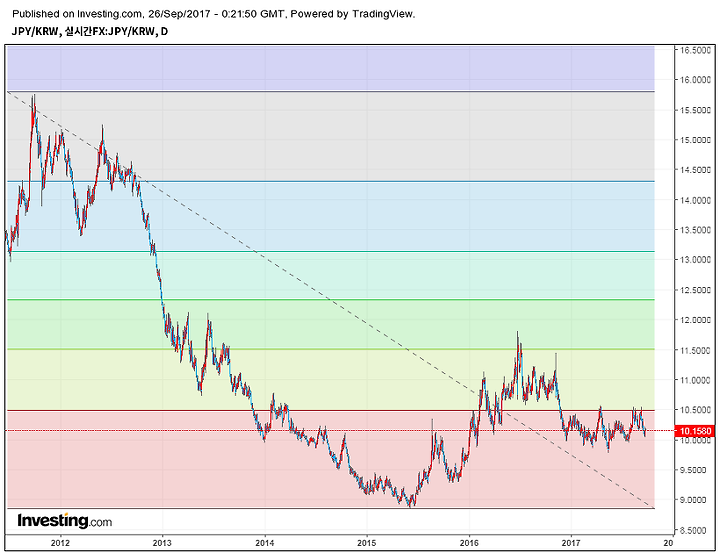Click the 2014 year label on the time axis
Image resolution: width=720 pixels, height=553 pixels.
coord(264,543)
